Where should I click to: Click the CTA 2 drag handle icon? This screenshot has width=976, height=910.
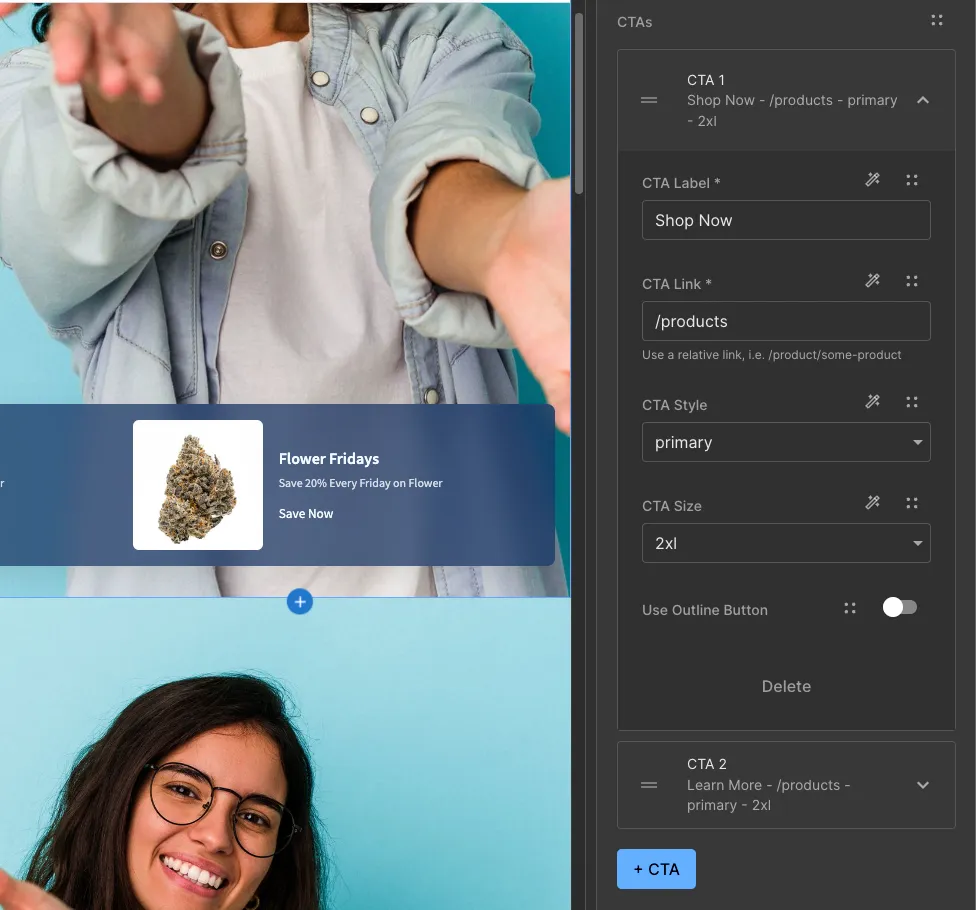point(649,786)
